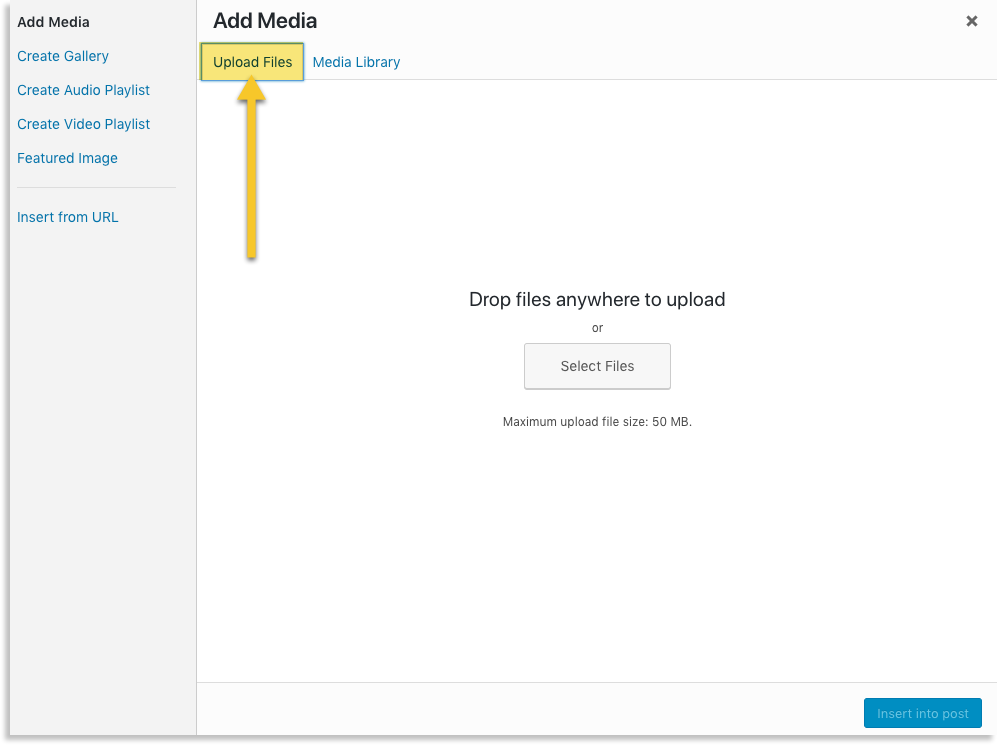Click the Add Media dialog heading
The width and height of the screenshot is (997, 745).
(x=265, y=21)
